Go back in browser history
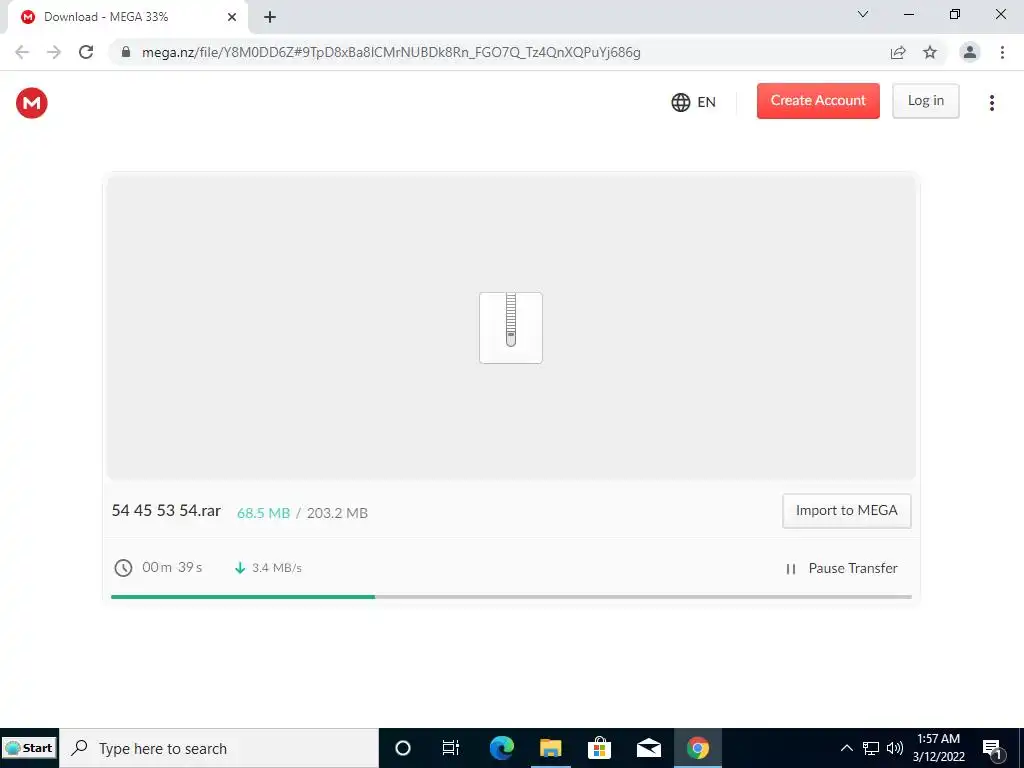 pos(22,52)
